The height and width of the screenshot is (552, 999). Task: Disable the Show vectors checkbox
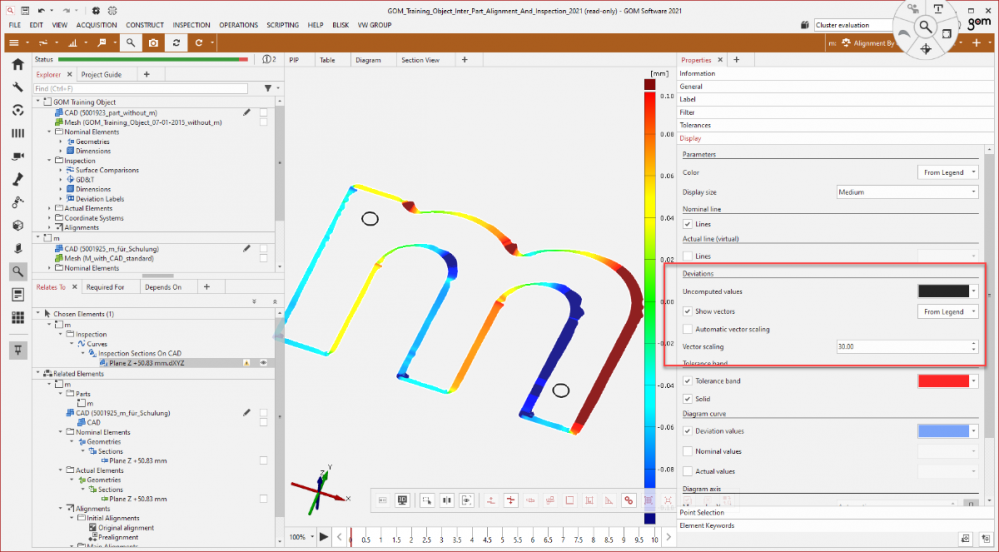687,311
